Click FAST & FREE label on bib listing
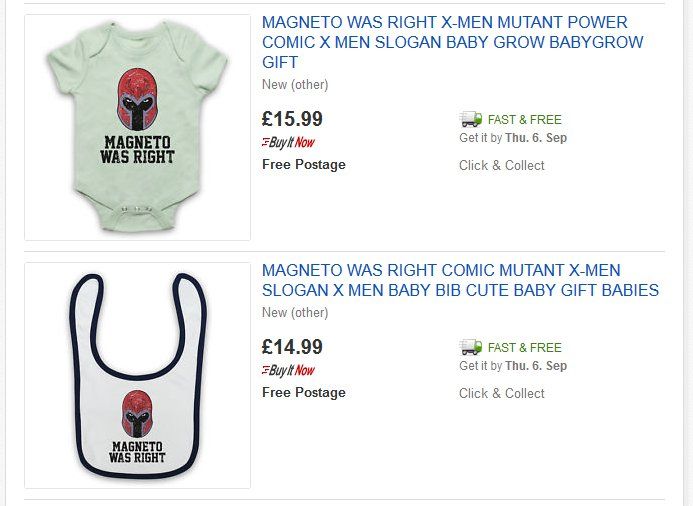 tap(524, 348)
